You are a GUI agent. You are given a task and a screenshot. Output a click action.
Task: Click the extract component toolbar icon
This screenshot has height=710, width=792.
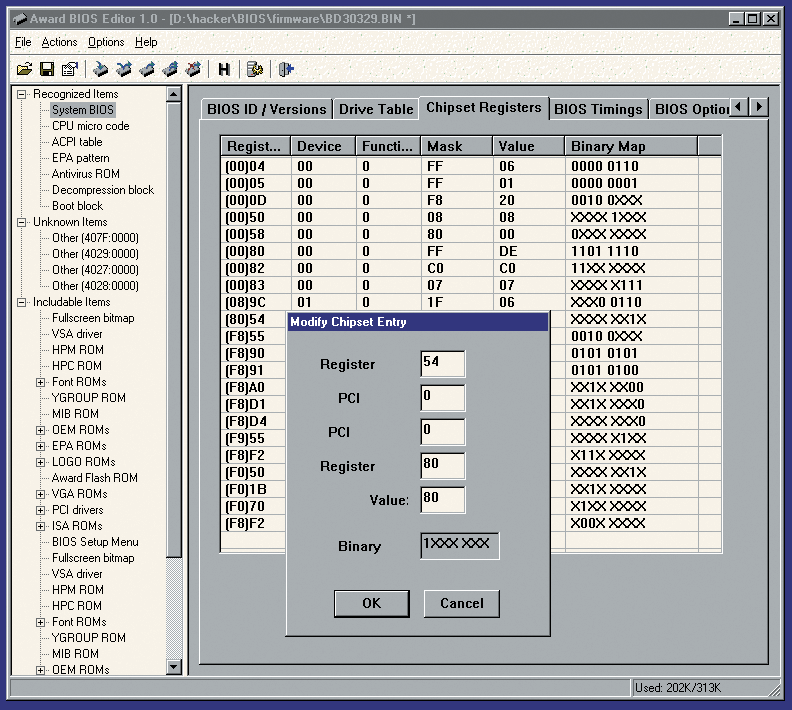click(147, 69)
